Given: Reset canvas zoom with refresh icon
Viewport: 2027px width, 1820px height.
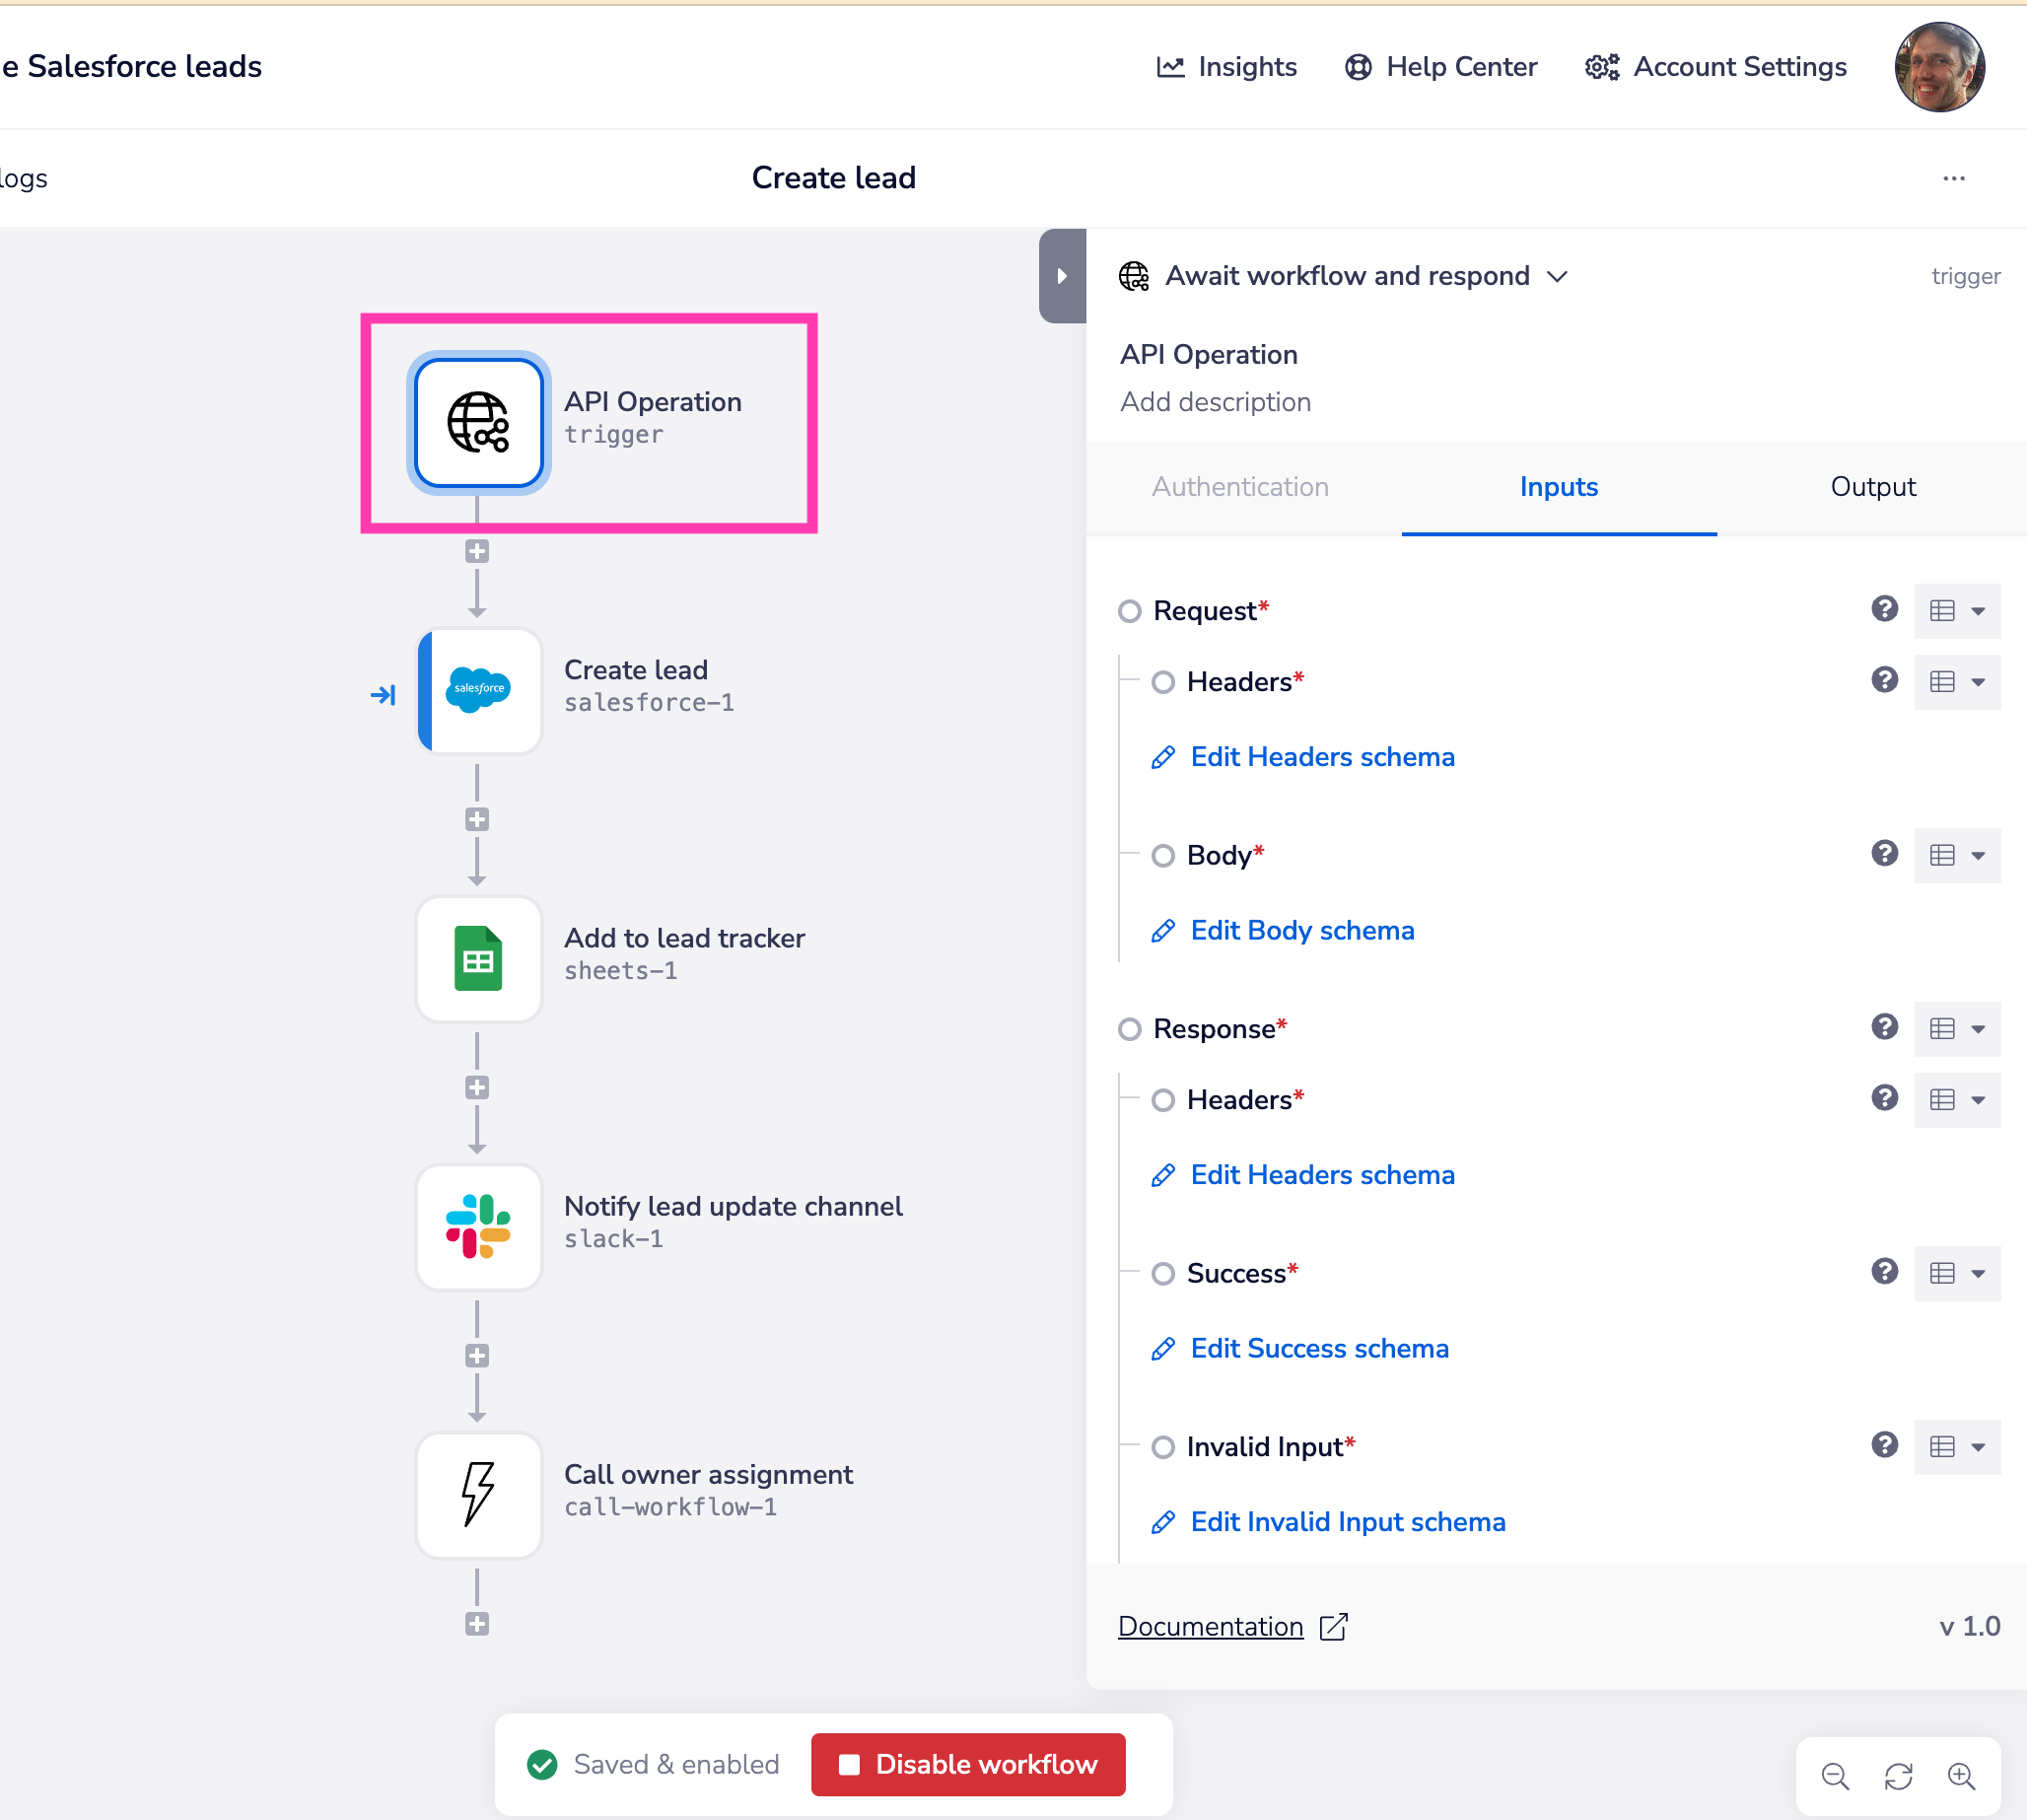Looking at the screenshot, I should [1898, 1776].
